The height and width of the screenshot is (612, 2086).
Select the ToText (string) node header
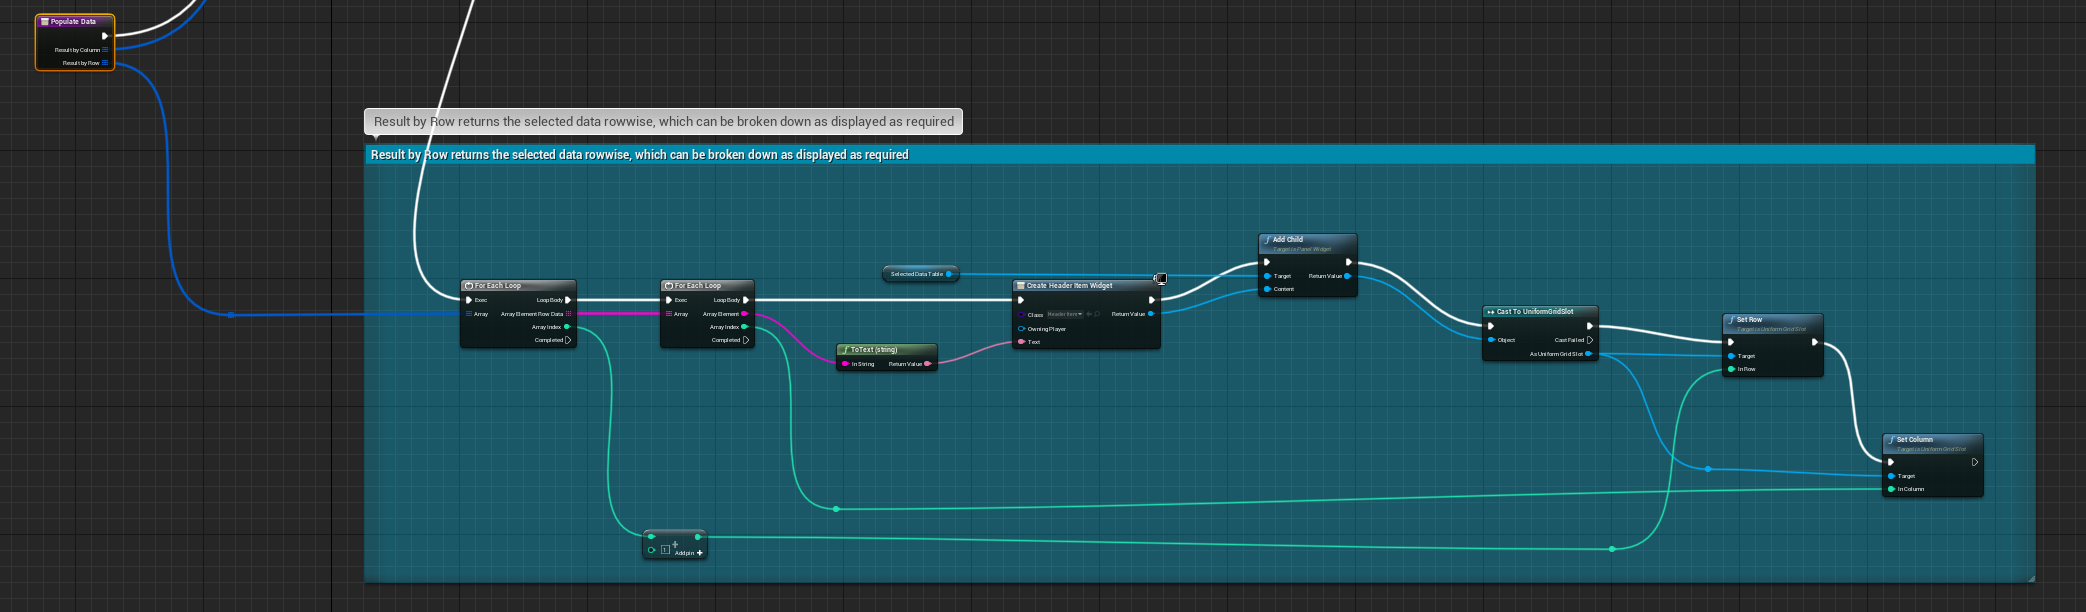point(887,349)
